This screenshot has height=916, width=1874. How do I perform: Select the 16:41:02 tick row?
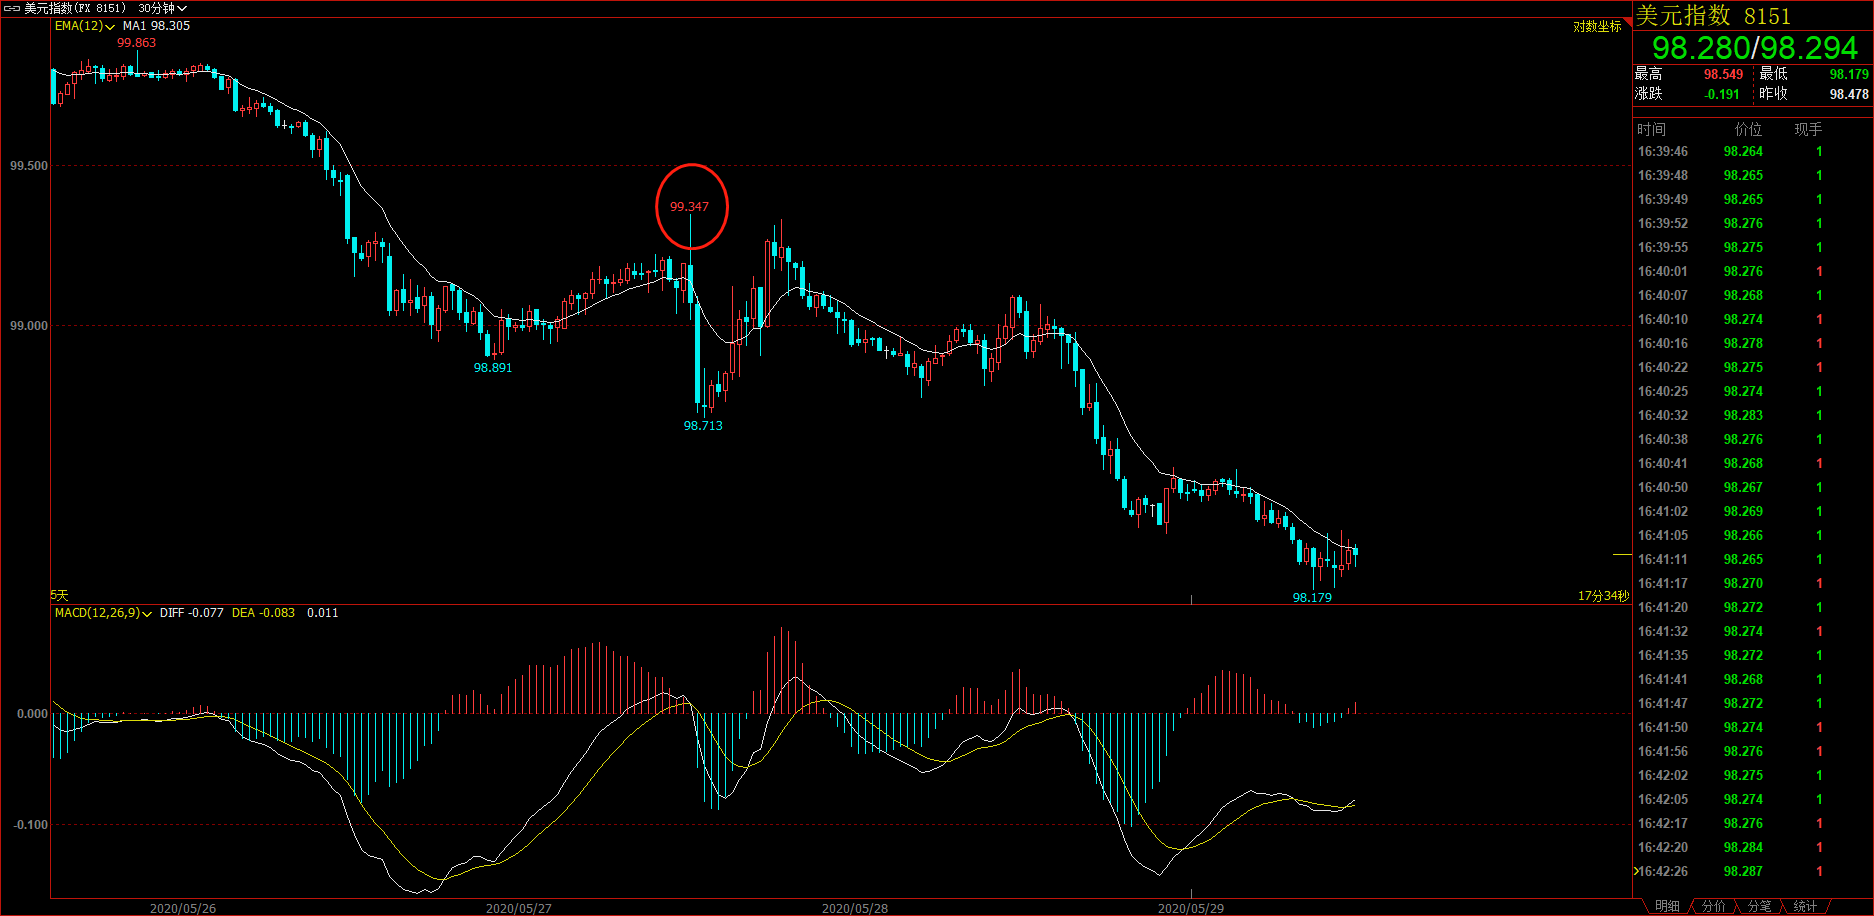pyautogui.click(x=1752, y=512)
